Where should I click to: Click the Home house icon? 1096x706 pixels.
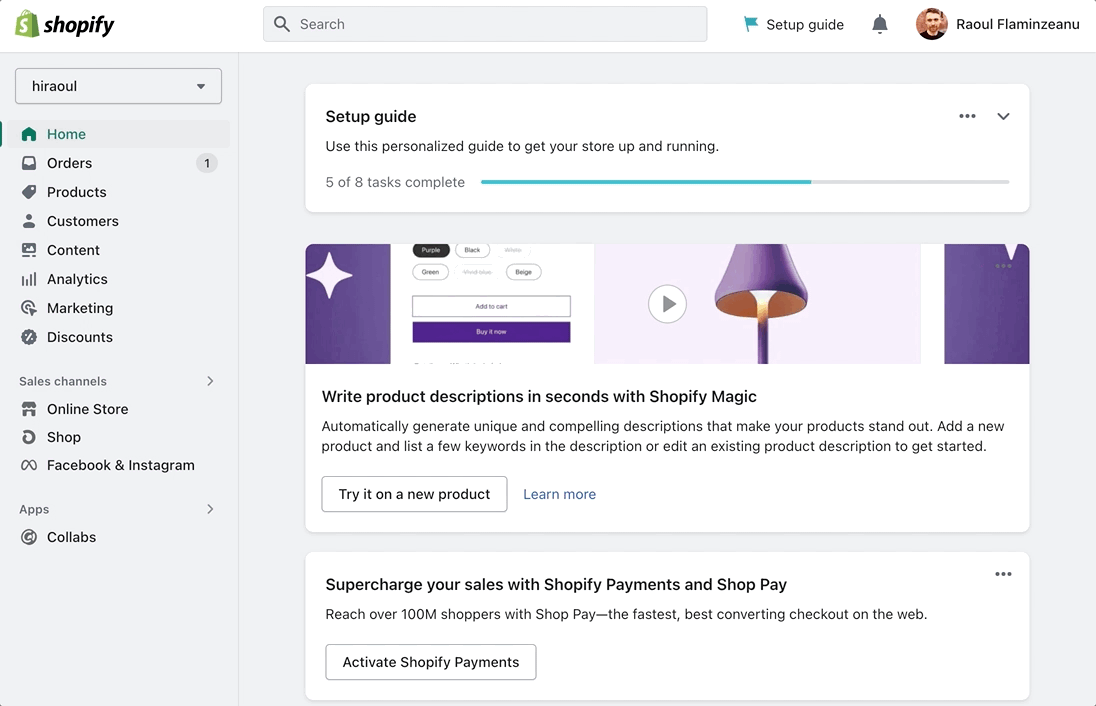(x=29, y=134)
